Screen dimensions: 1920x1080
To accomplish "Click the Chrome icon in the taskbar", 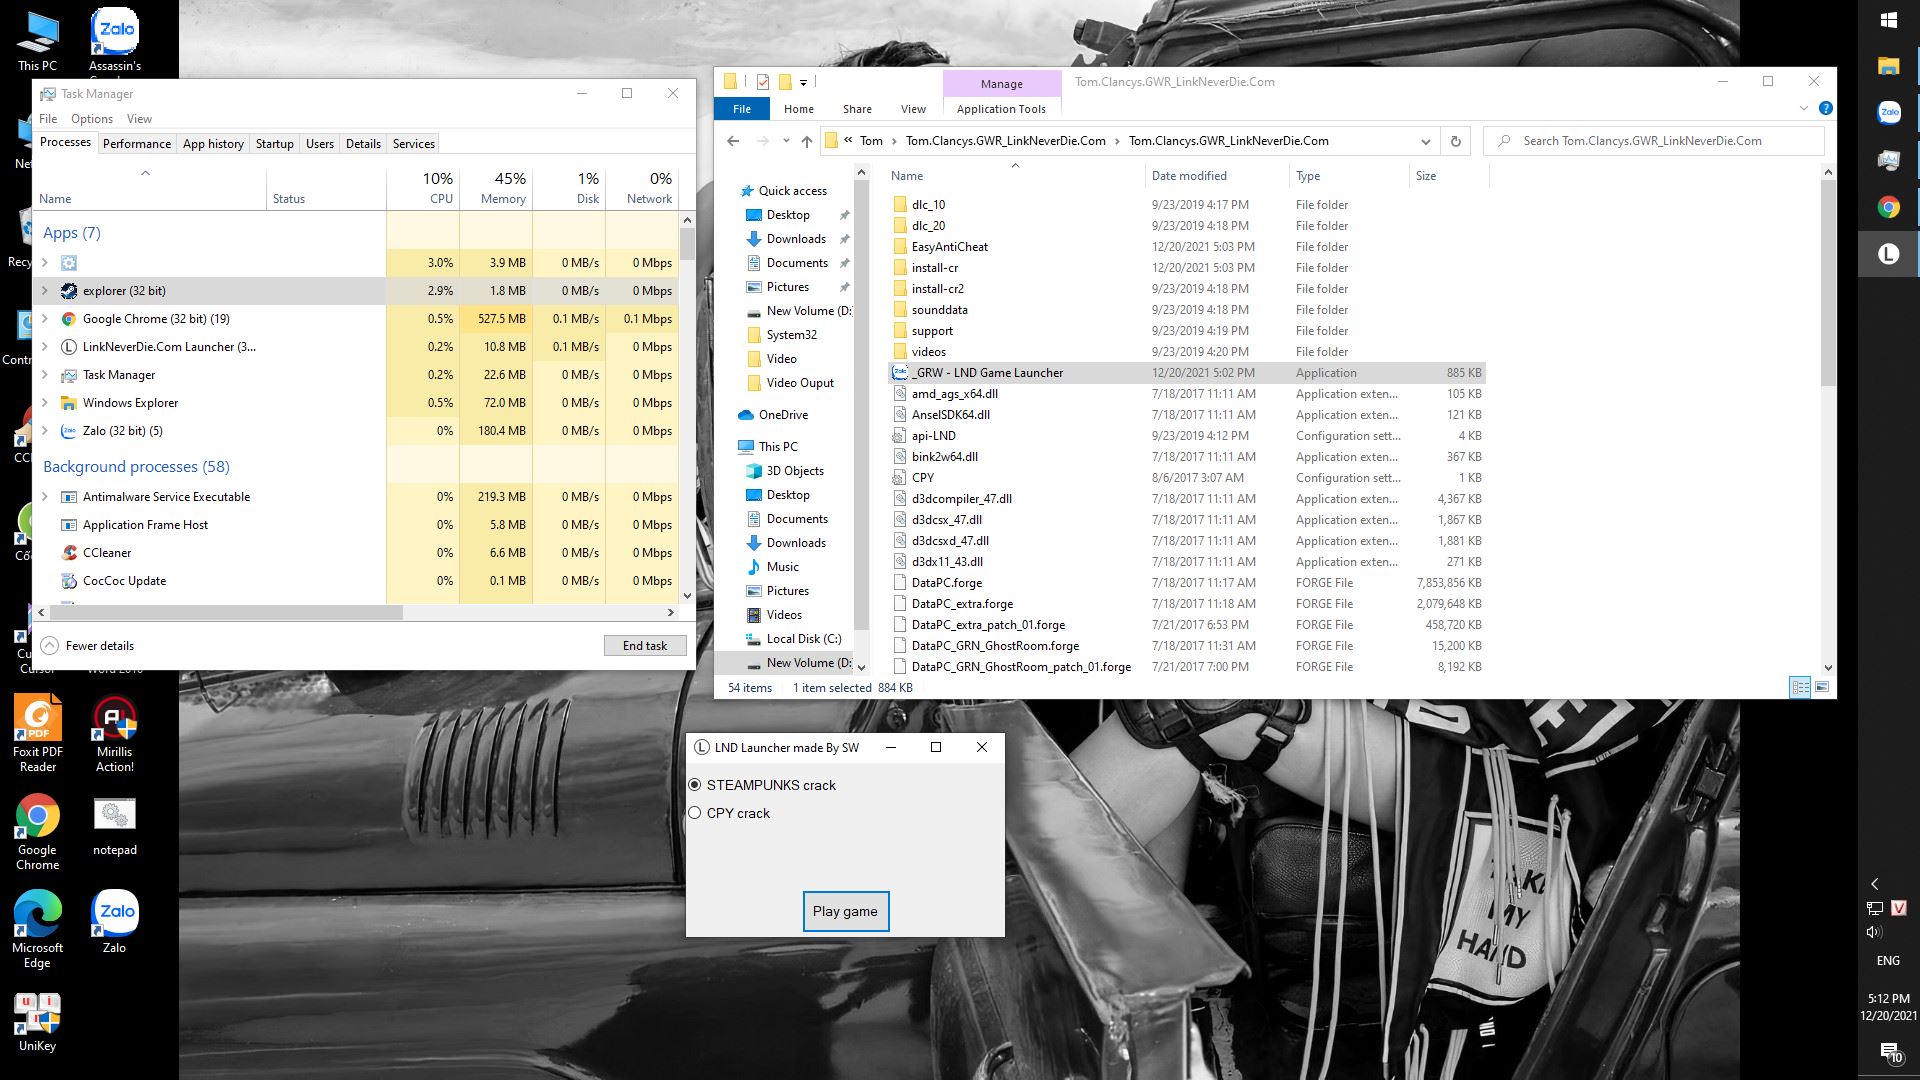I will [1888, 207].
